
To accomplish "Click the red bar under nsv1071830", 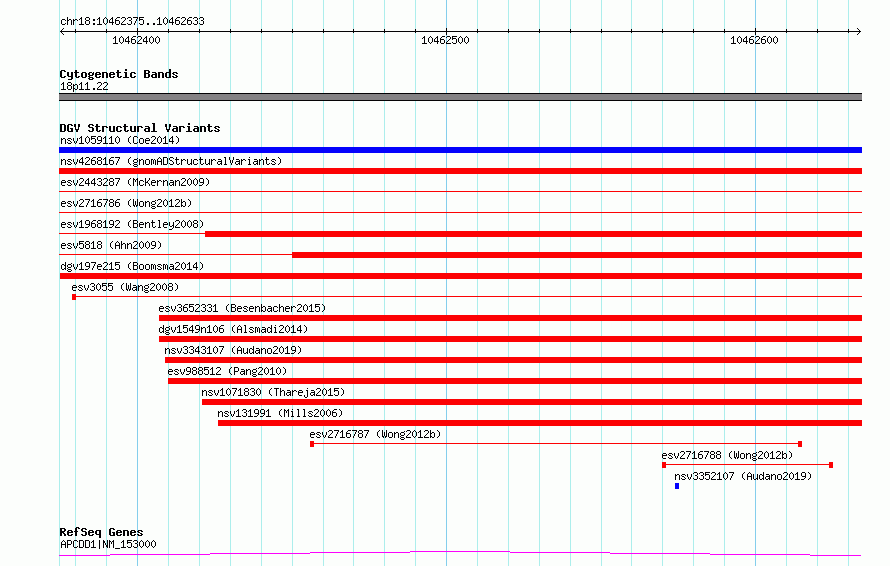I will [532, 402].
